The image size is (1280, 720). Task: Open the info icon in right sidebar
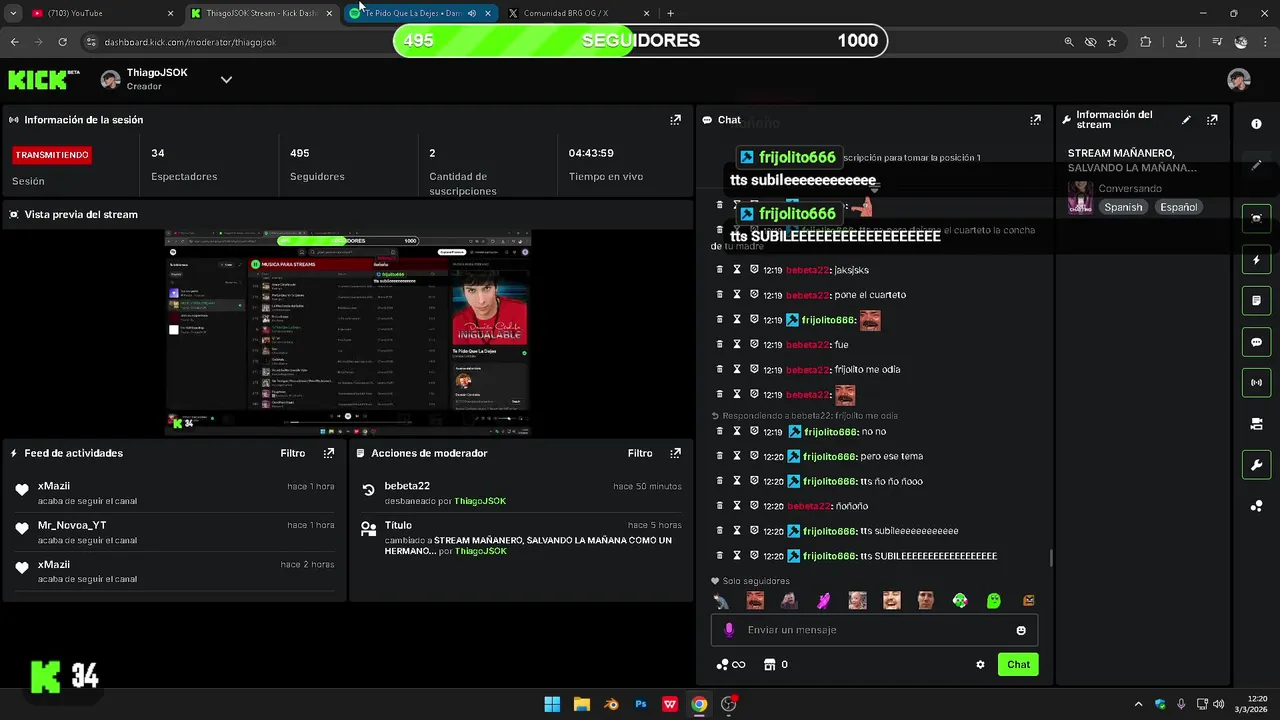pyautogui.click(x=1257, y=124)
